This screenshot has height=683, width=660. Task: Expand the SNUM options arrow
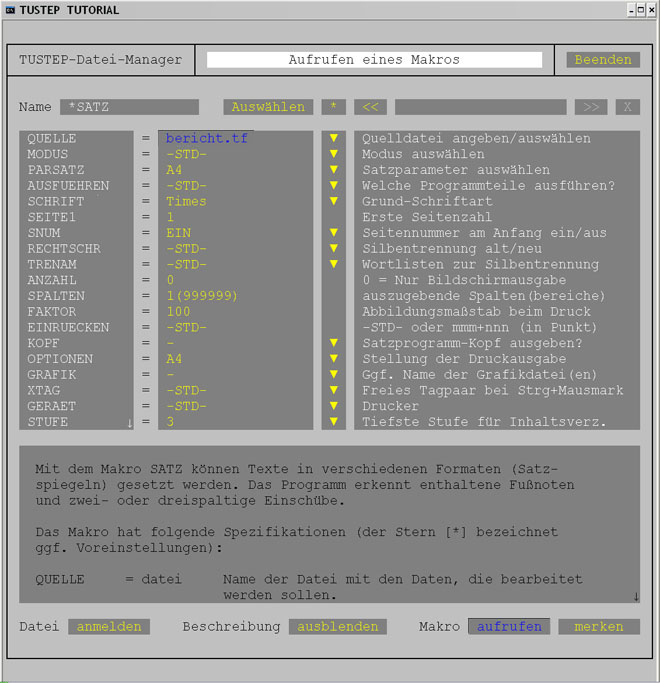coord(334,233)
